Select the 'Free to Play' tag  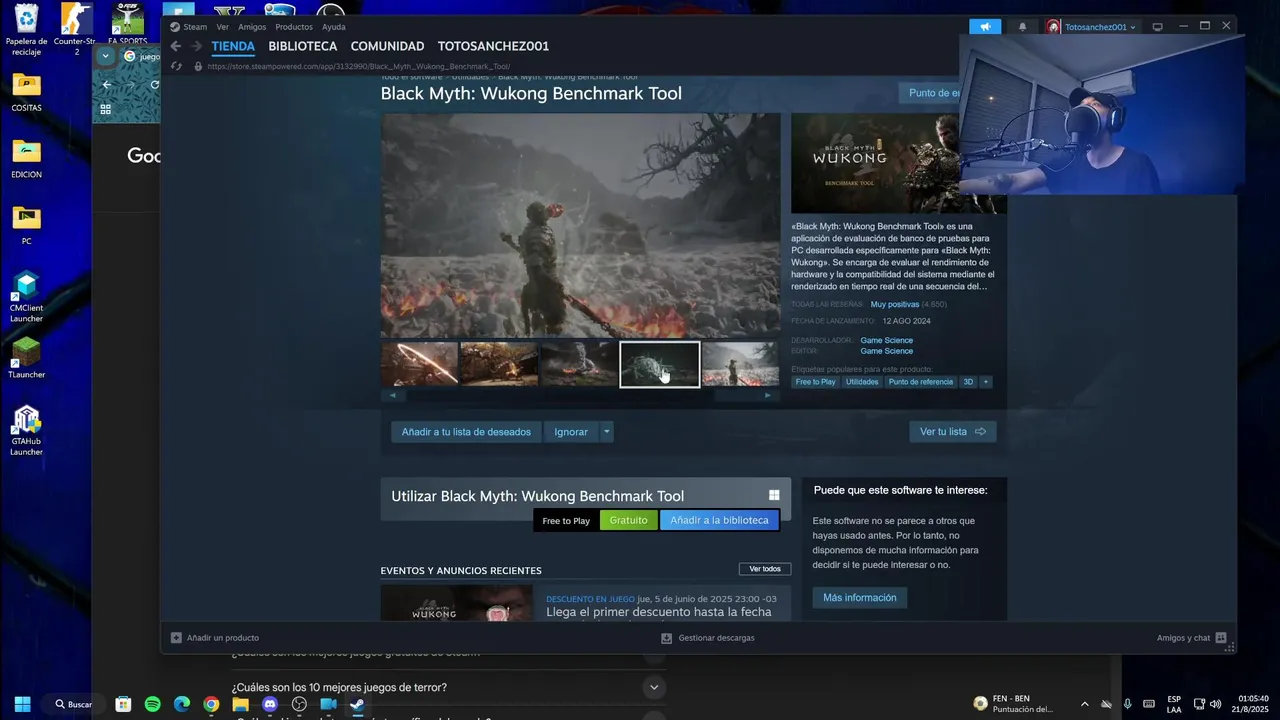[x=815, y=382]
